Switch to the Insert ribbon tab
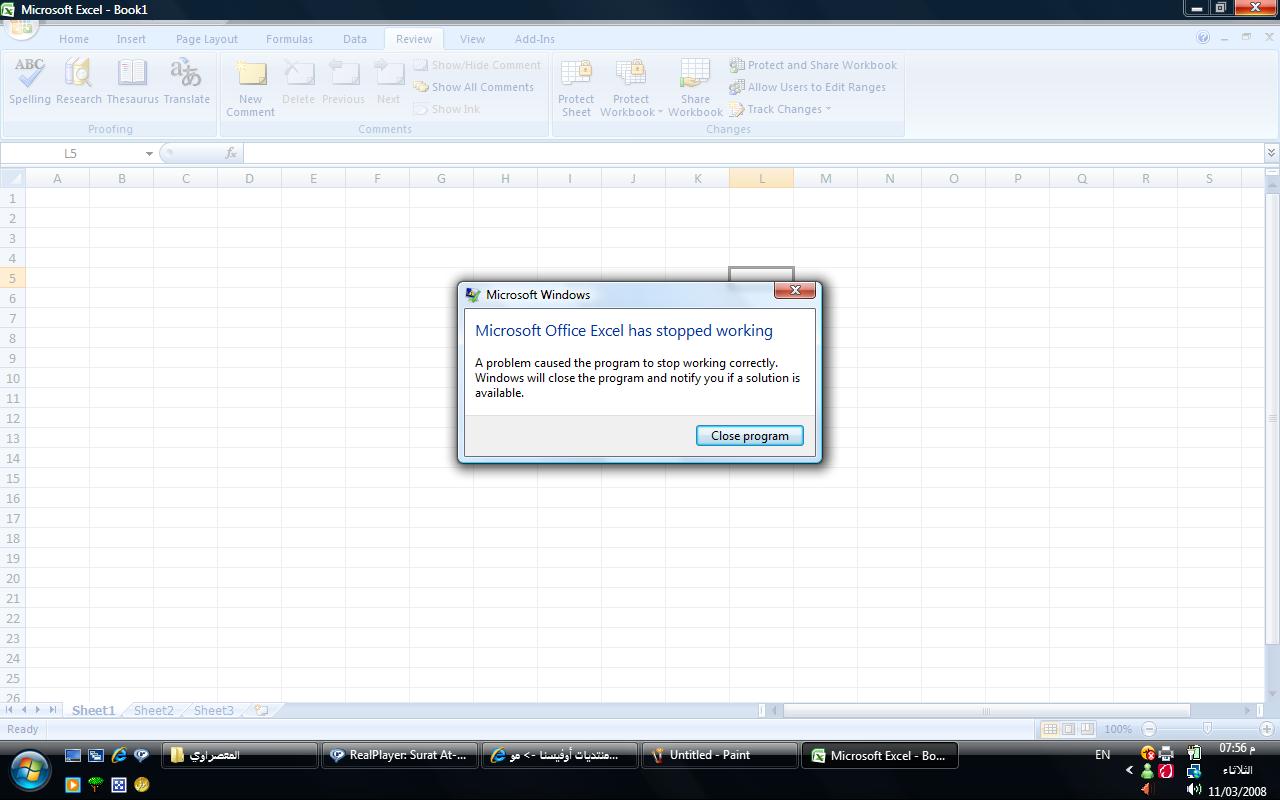 click(x=131, y=39)
